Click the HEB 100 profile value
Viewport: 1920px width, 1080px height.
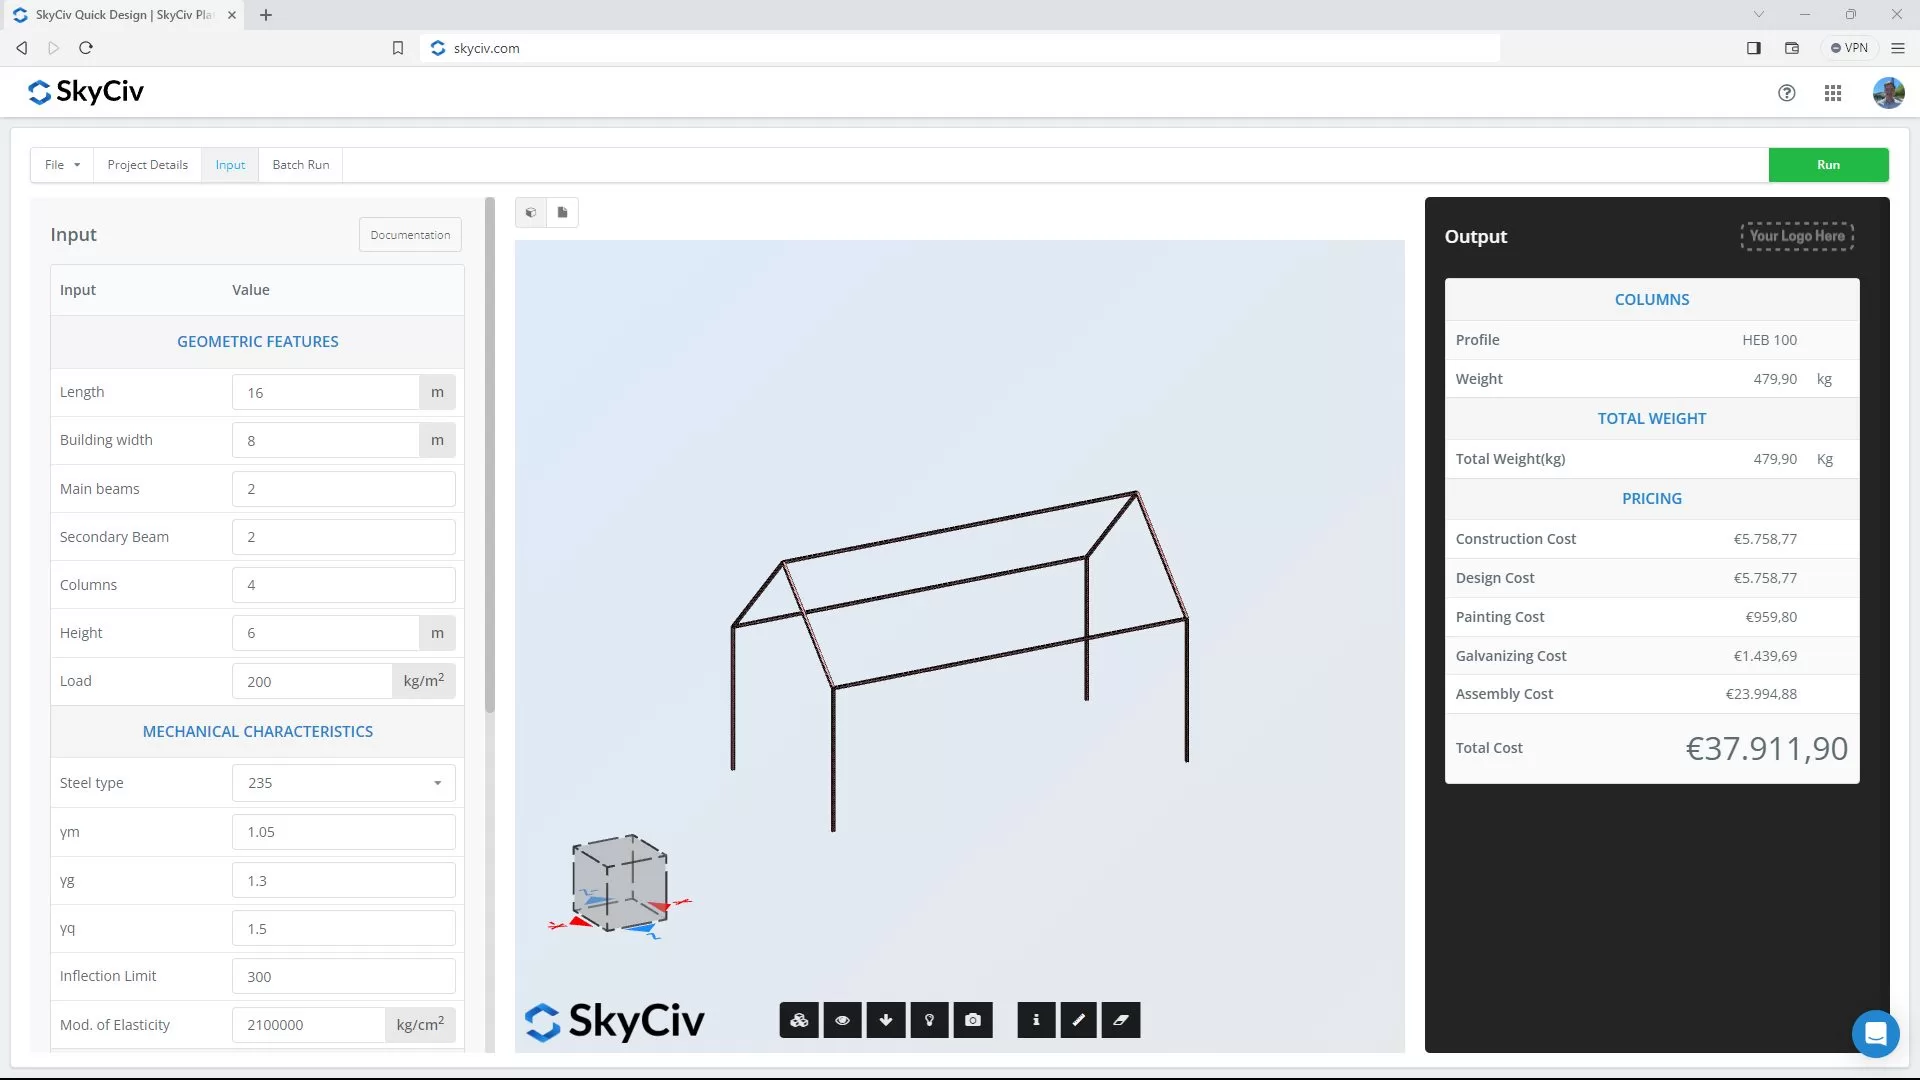(1769, 340)
